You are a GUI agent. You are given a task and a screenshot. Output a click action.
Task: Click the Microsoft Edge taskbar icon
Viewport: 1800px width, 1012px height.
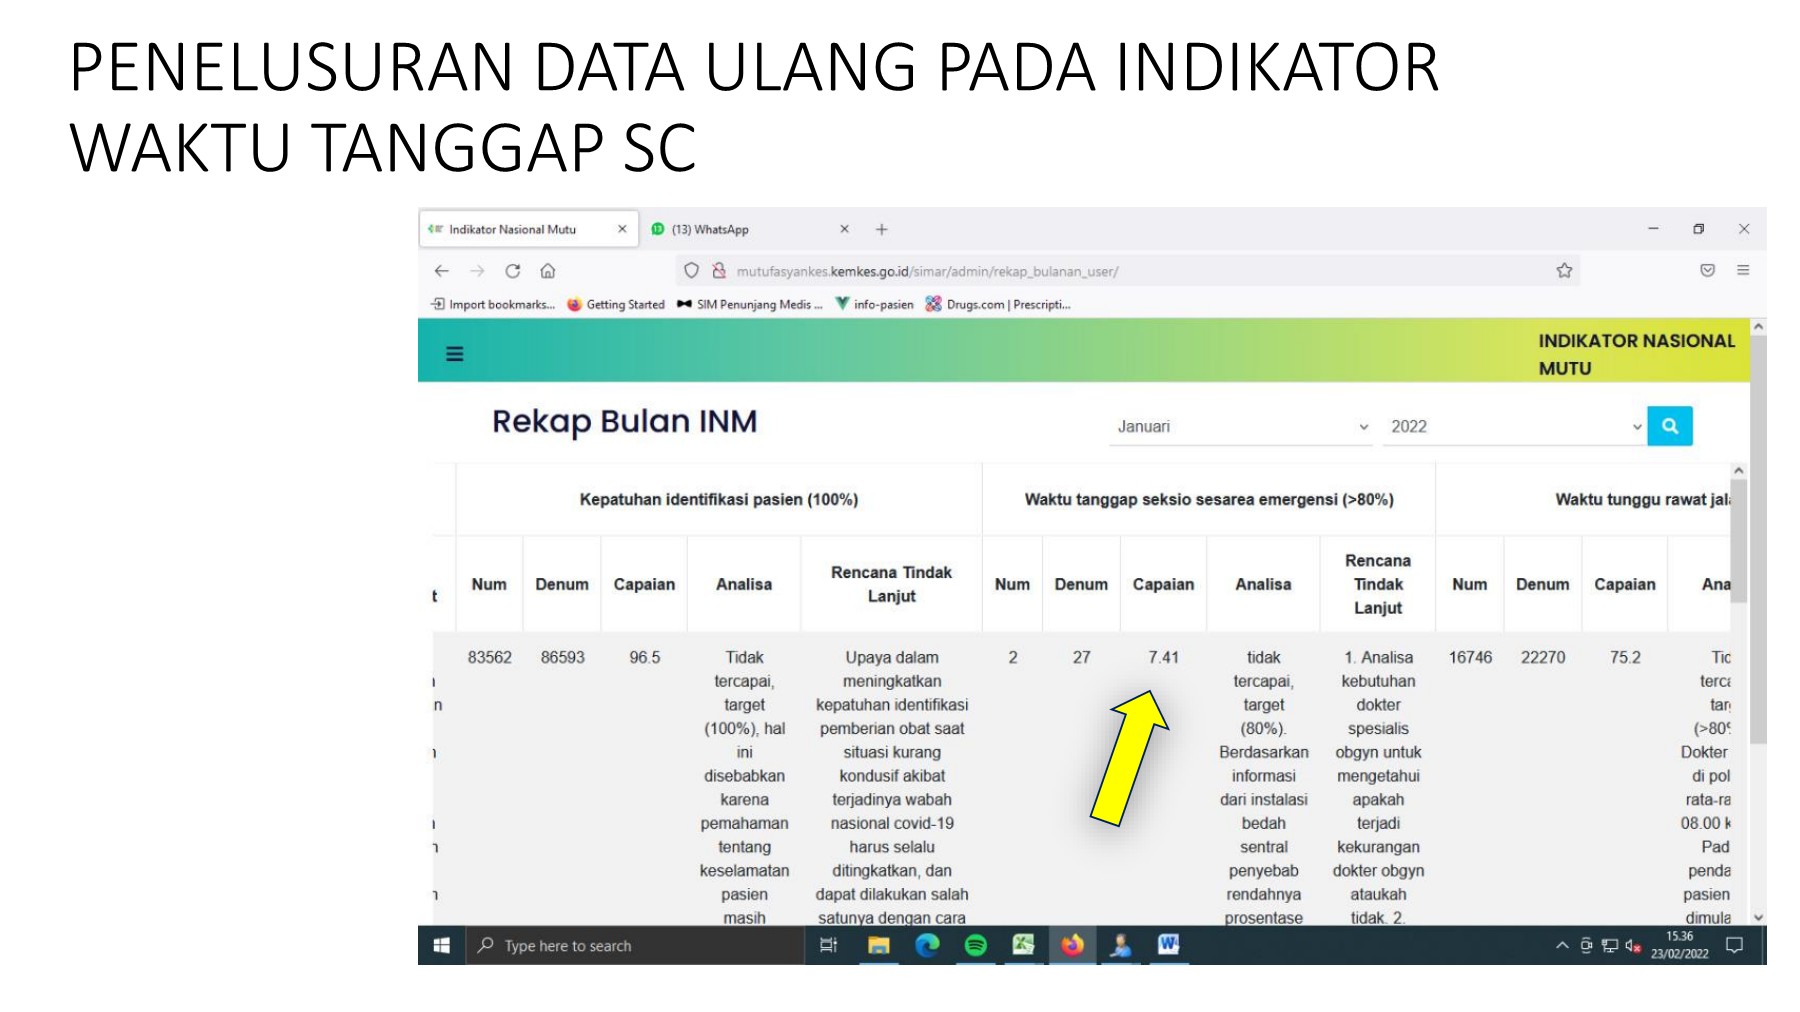tap(927, 945)
